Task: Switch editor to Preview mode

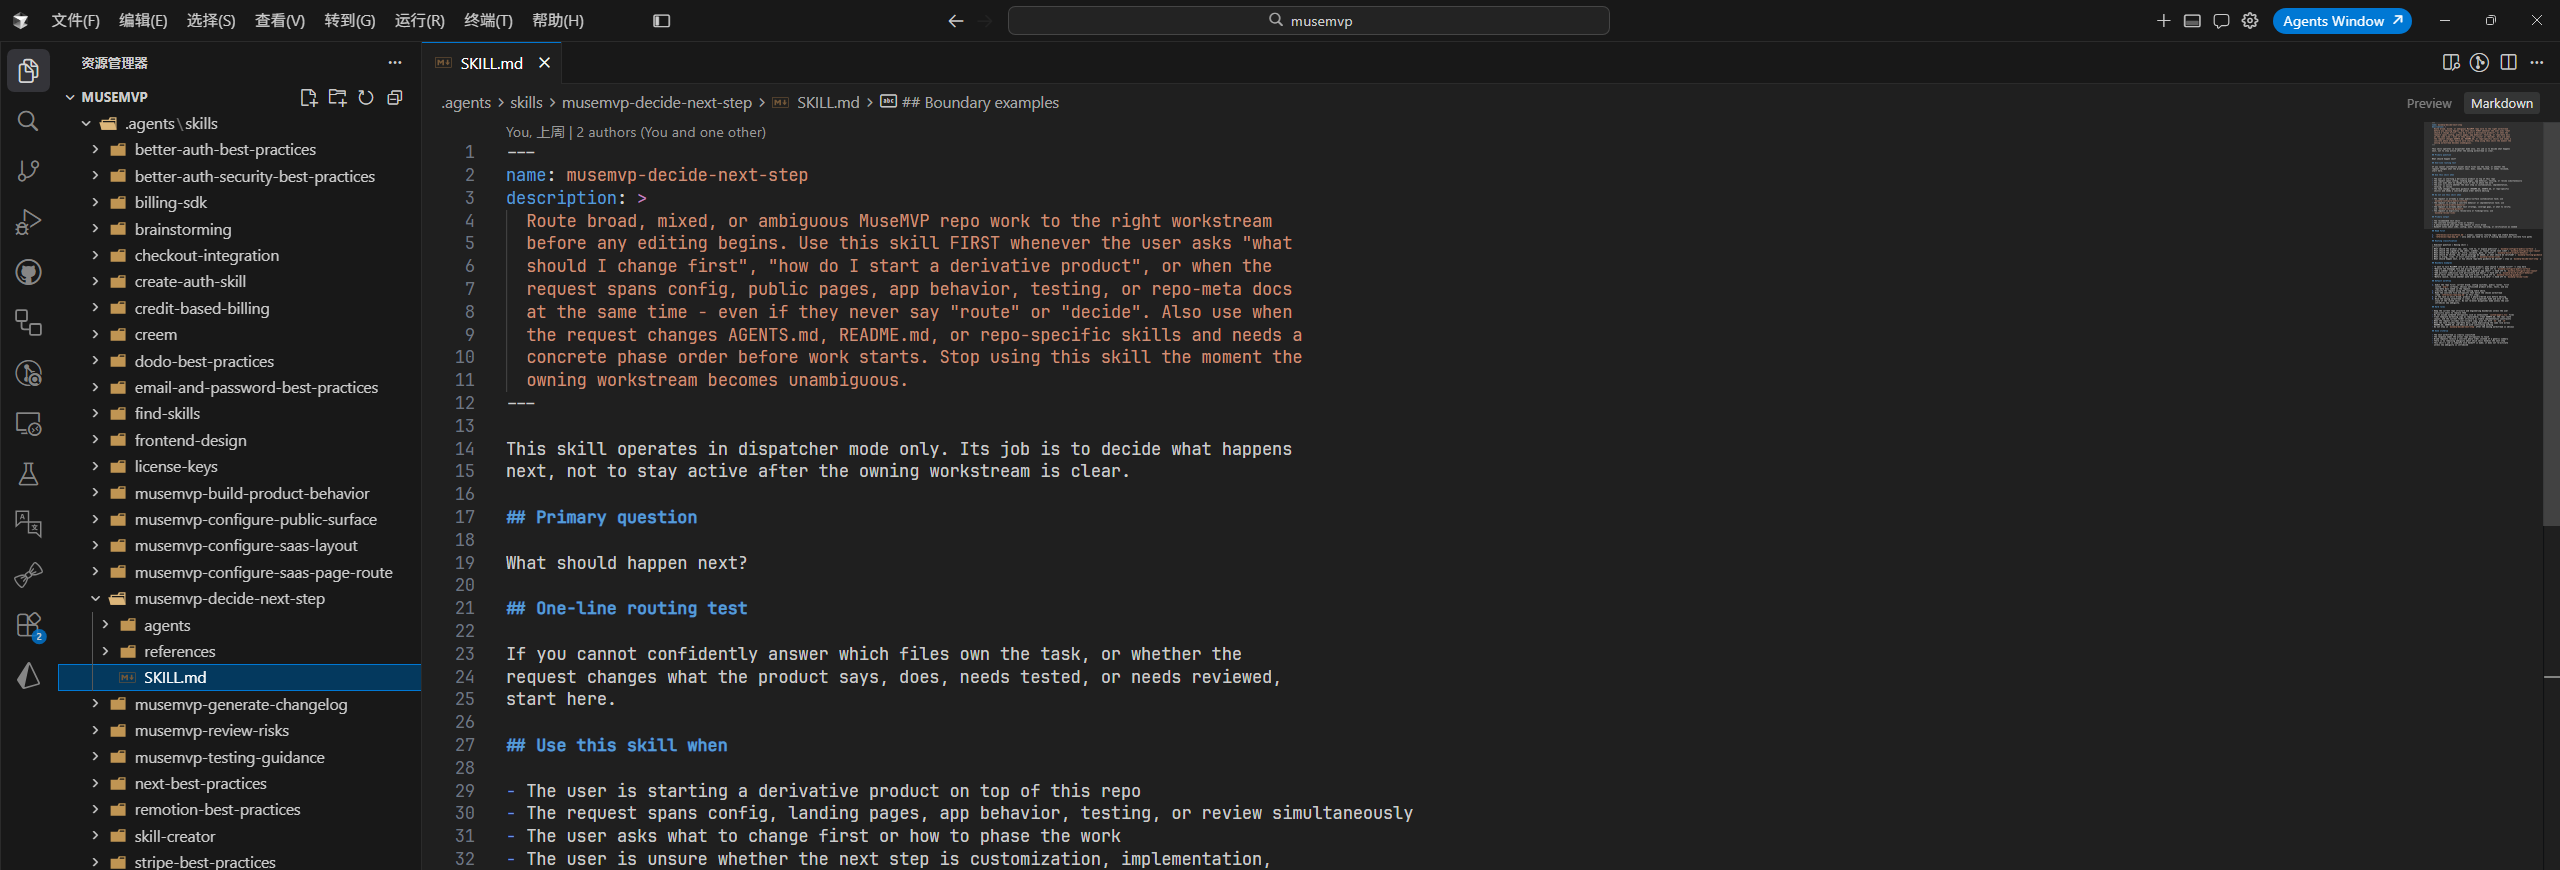Action: tap(2428, 103)
